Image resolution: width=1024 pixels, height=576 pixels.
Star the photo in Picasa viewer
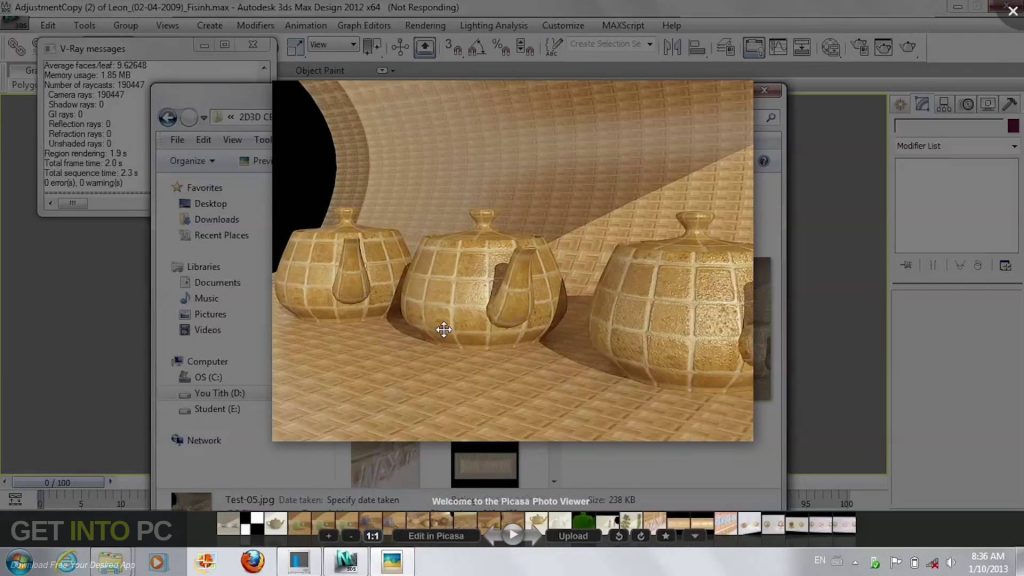coord(665,536)
